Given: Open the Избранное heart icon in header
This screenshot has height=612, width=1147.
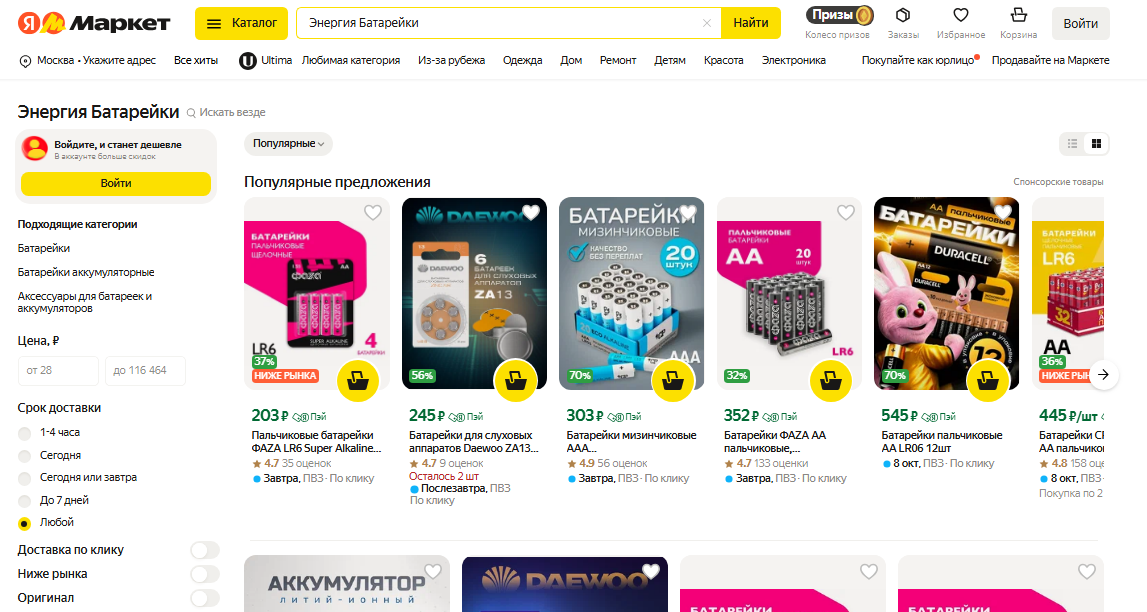Looking at the screenshot, I should click(x=960, y=15).
